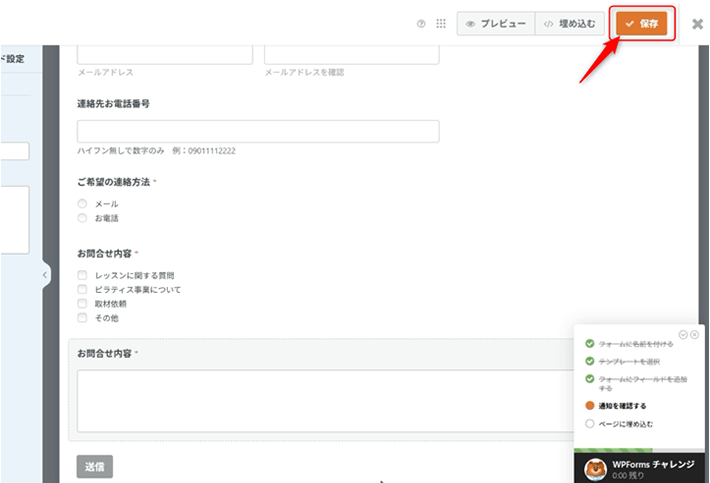Click the メールアドレスを確認 confirm field
This screenshot has height=483, width=710.
coord(352,54)
